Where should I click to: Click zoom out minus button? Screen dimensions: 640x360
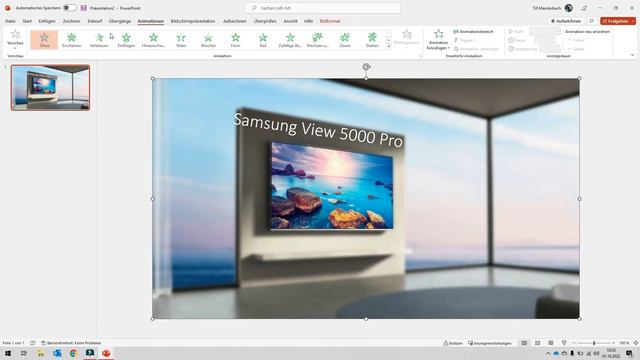[x=574, y=343]
